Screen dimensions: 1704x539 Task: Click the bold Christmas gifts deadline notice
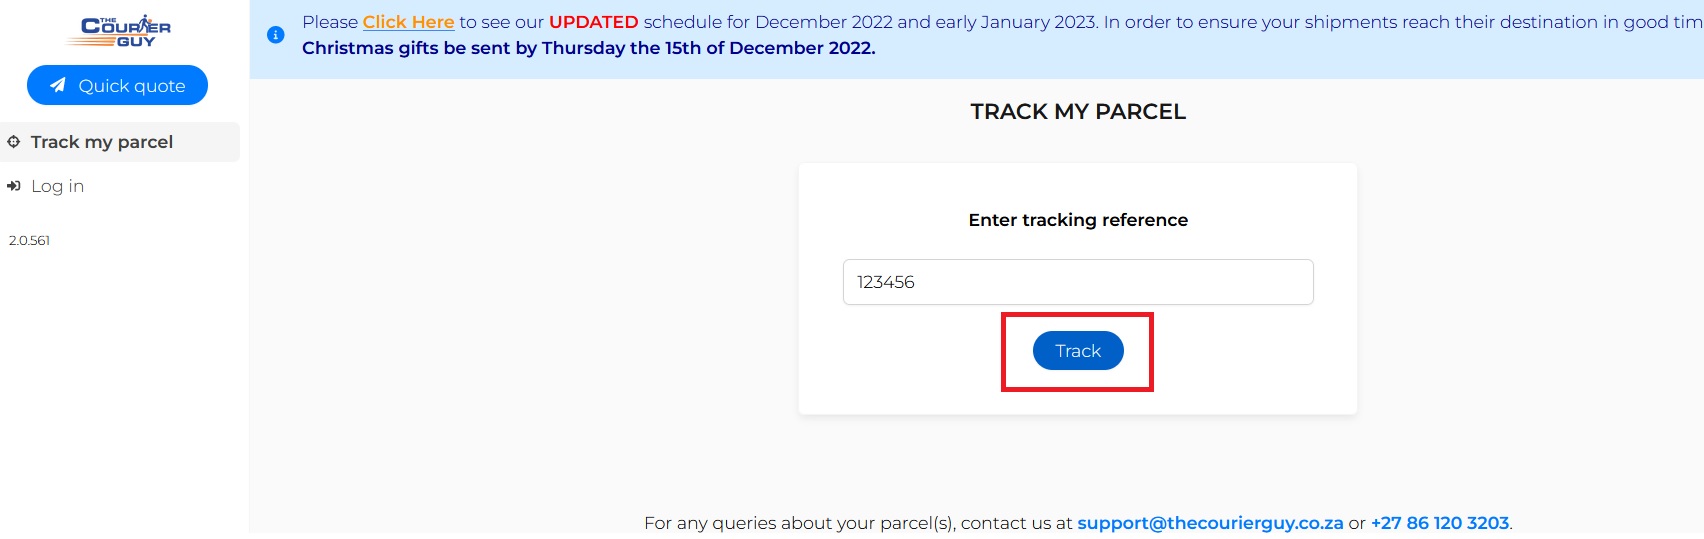click(x=588, y=48)
